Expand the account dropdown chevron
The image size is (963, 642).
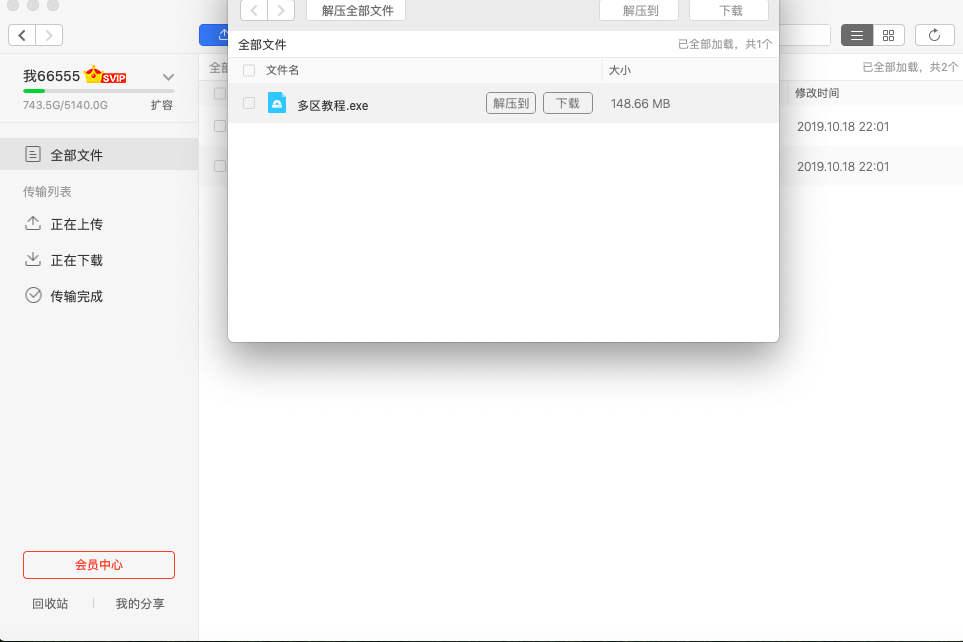click(168, 77)
